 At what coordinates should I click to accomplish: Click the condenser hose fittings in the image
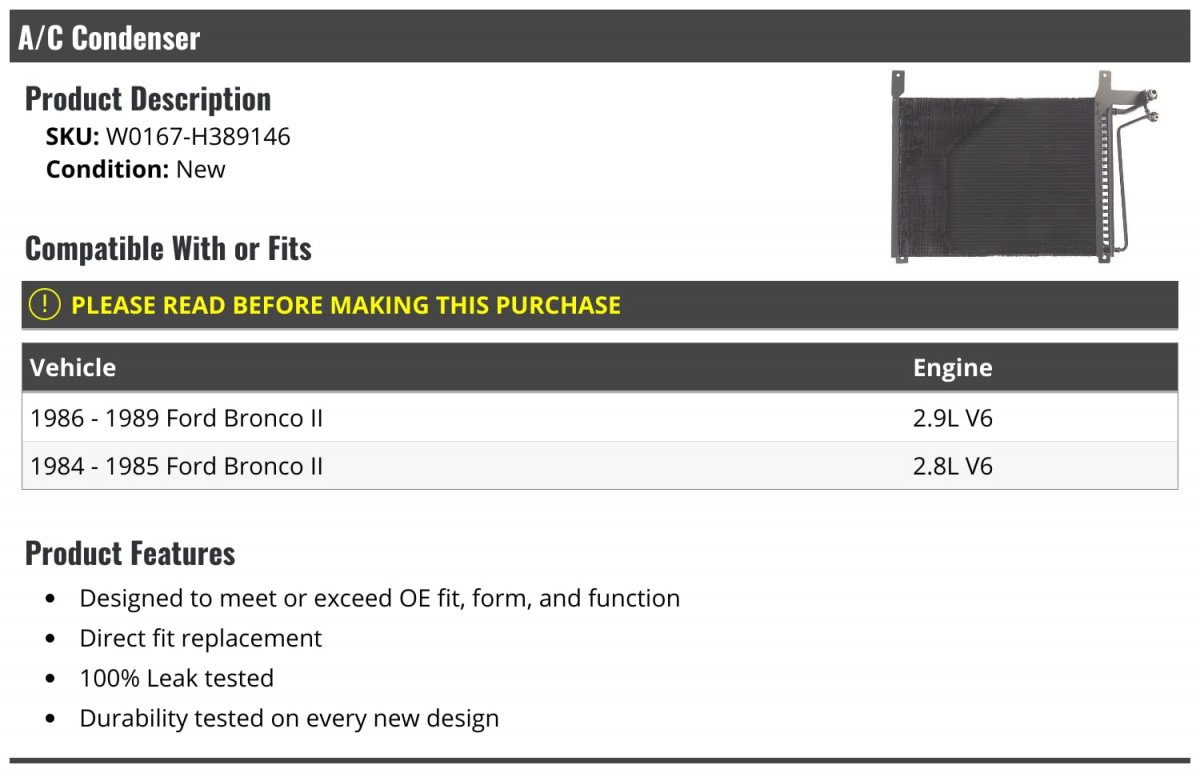pos(1151,105)
